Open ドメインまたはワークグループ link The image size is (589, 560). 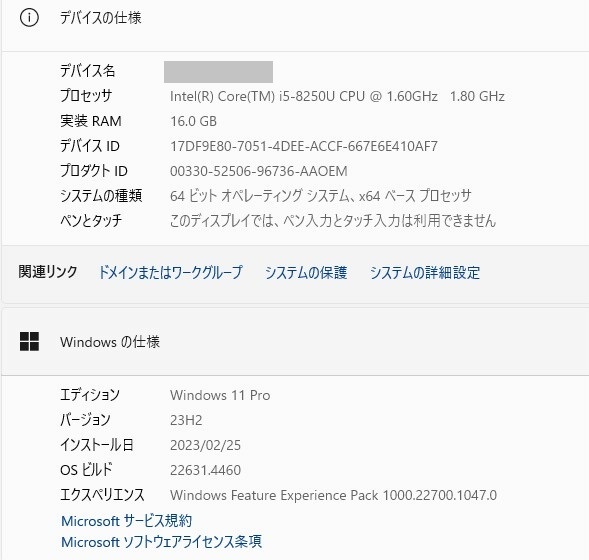click(x=171, y=272)
